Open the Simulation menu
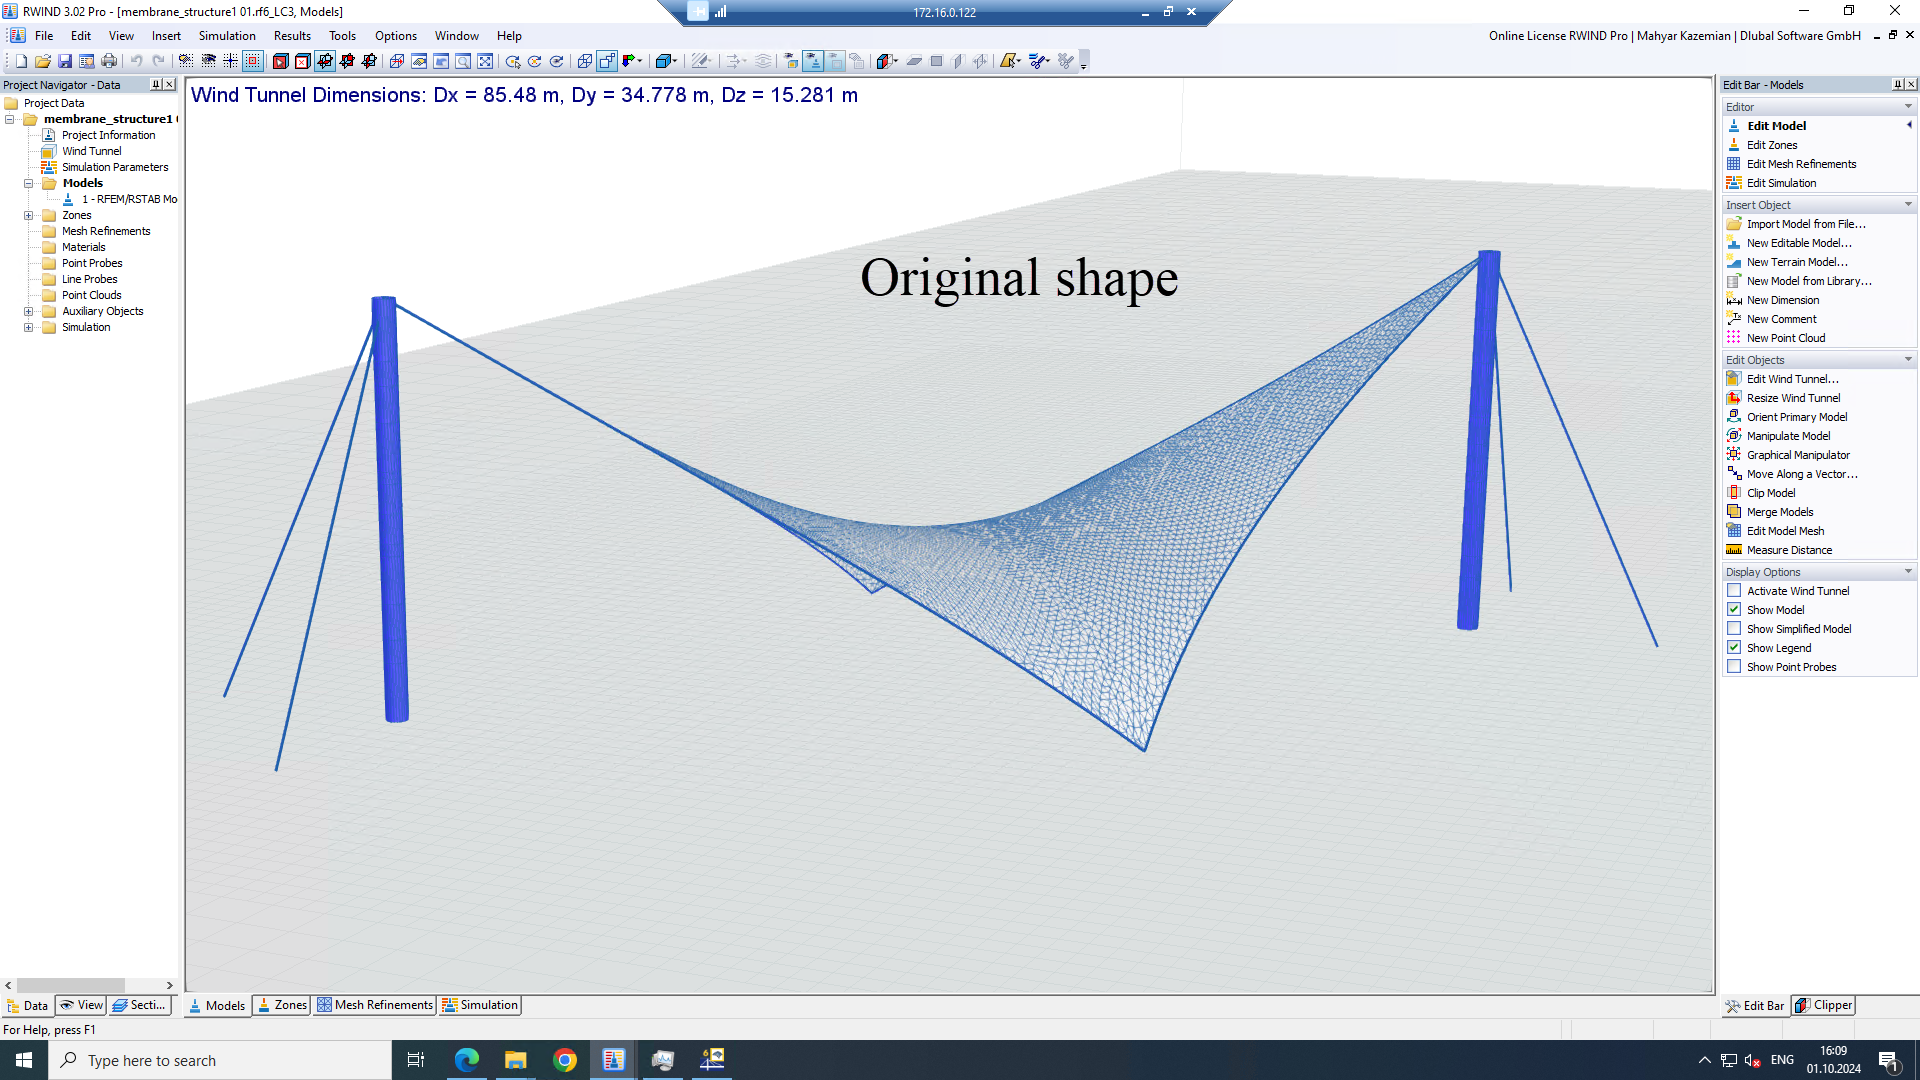Viewport: 1920px width, 1080px height. click(225, 36)
